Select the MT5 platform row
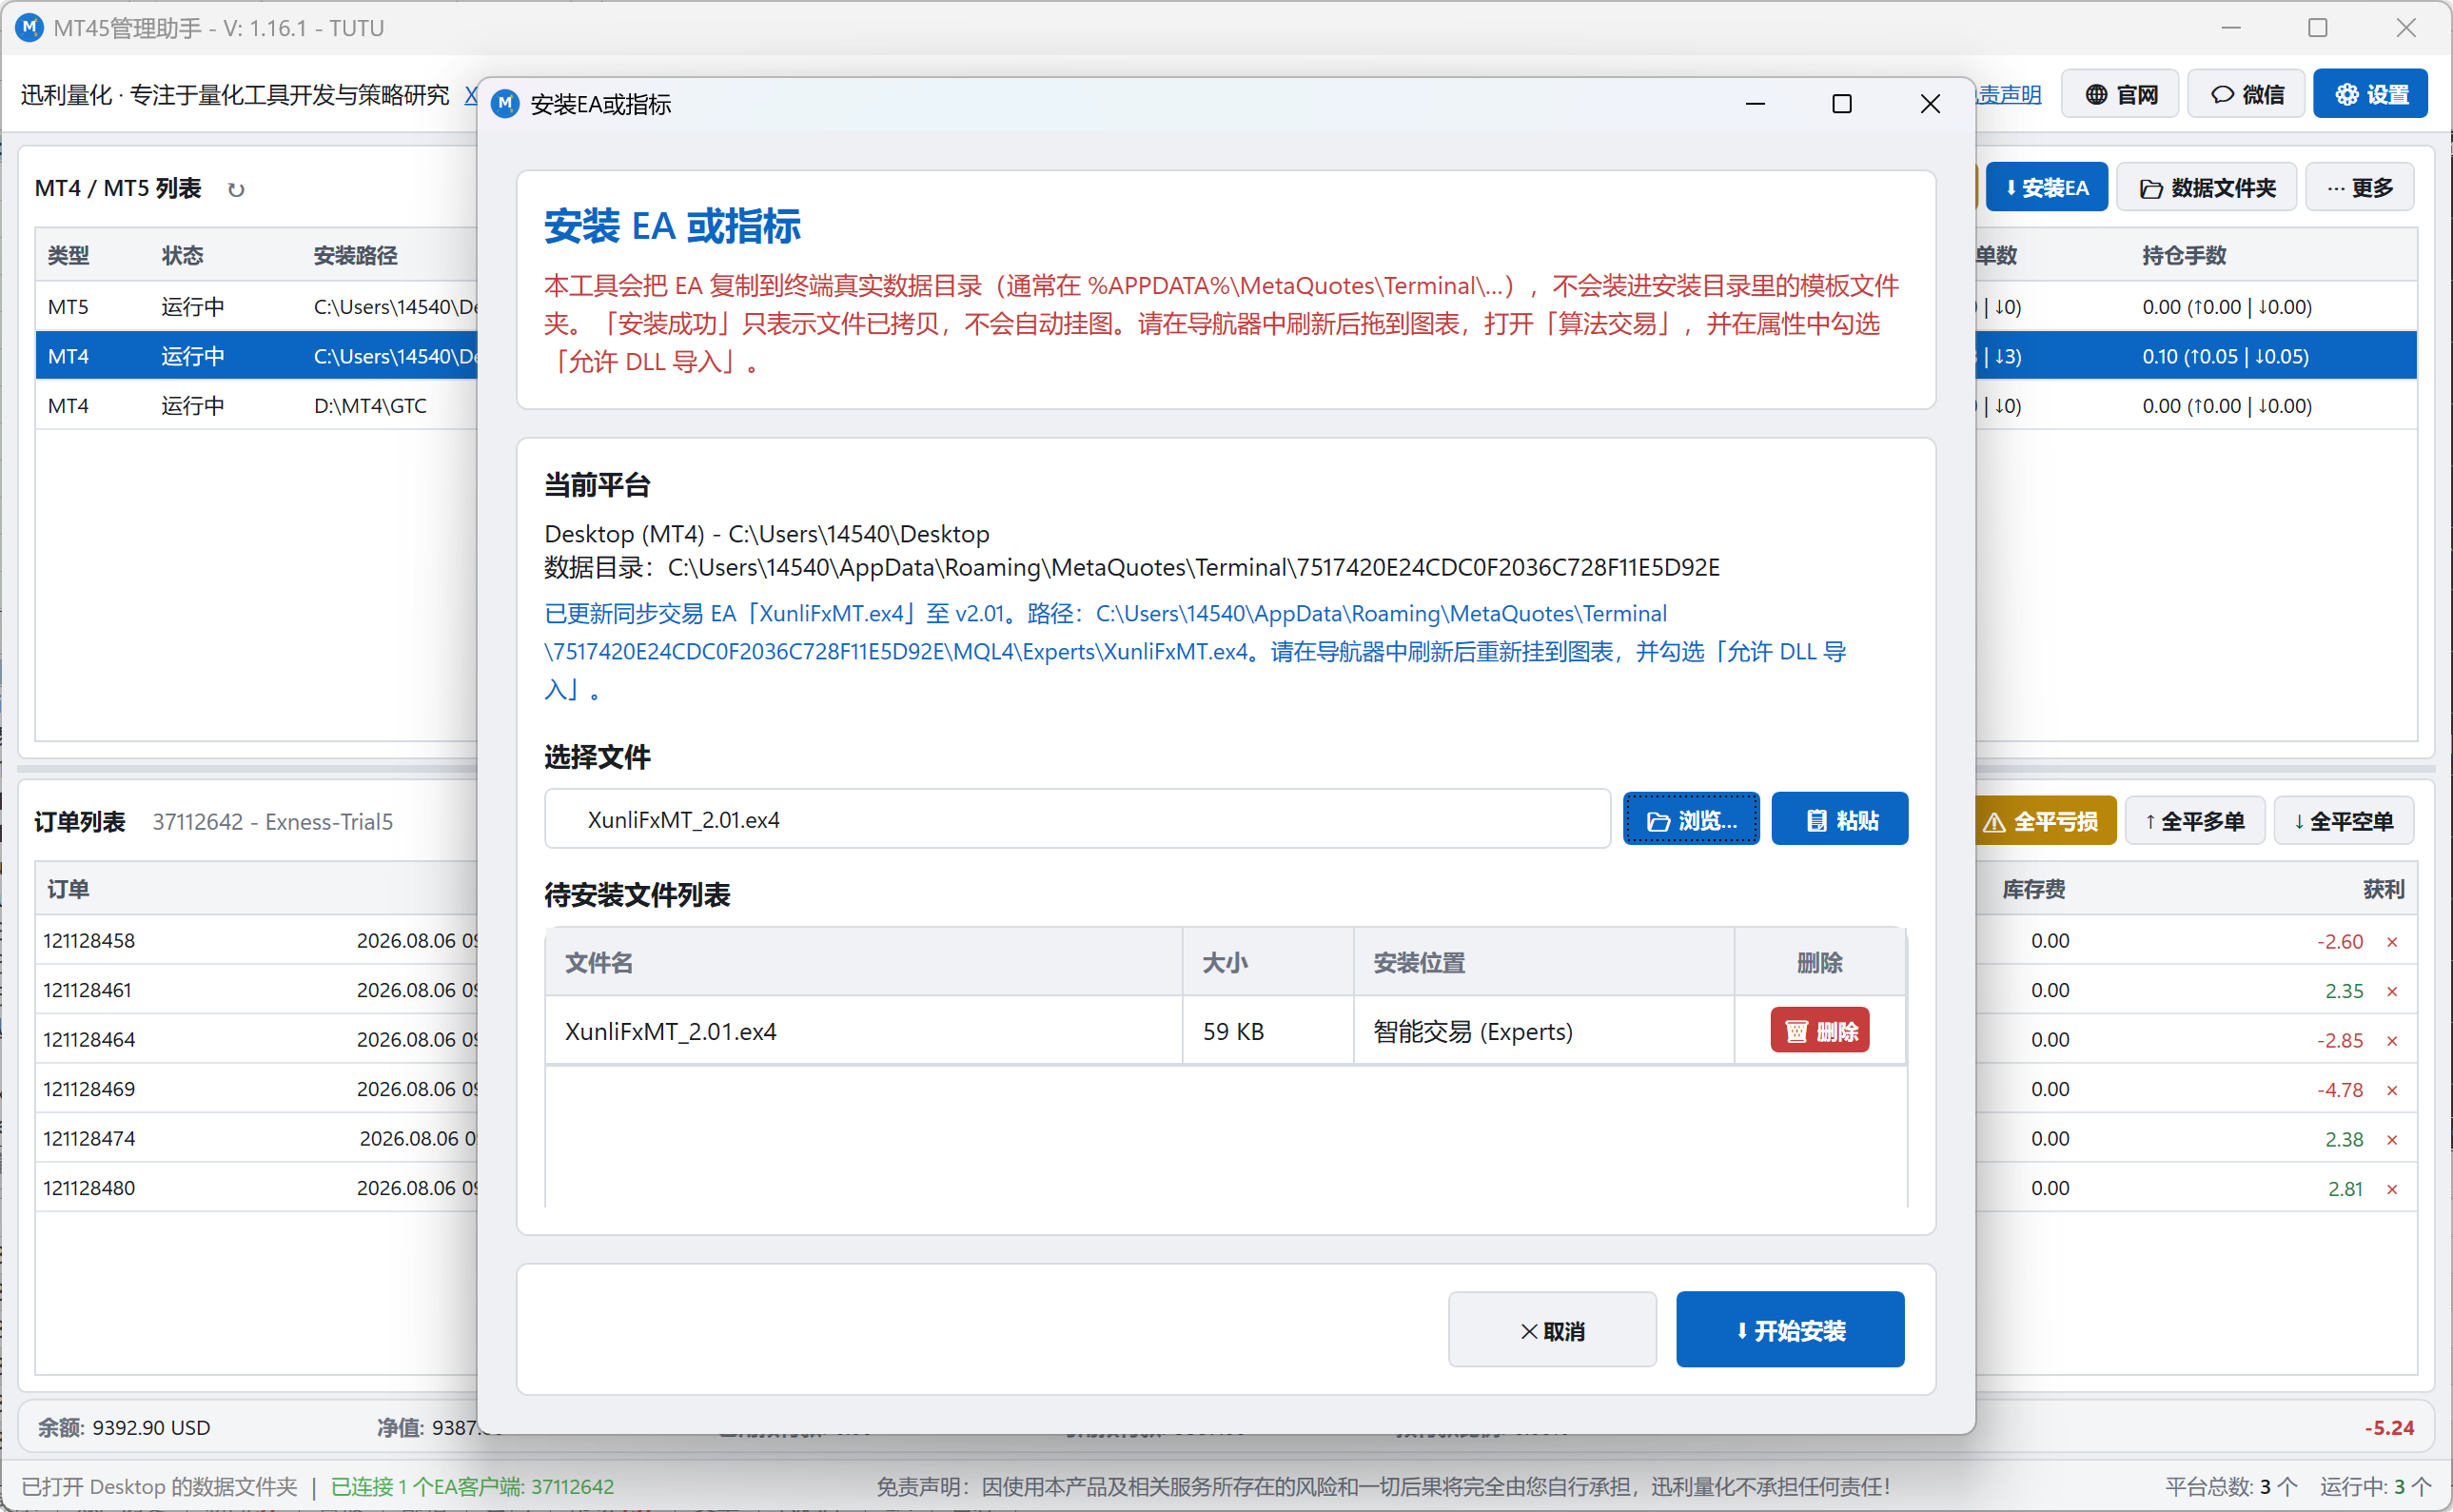The image size is (2453, 1512). 256,307
